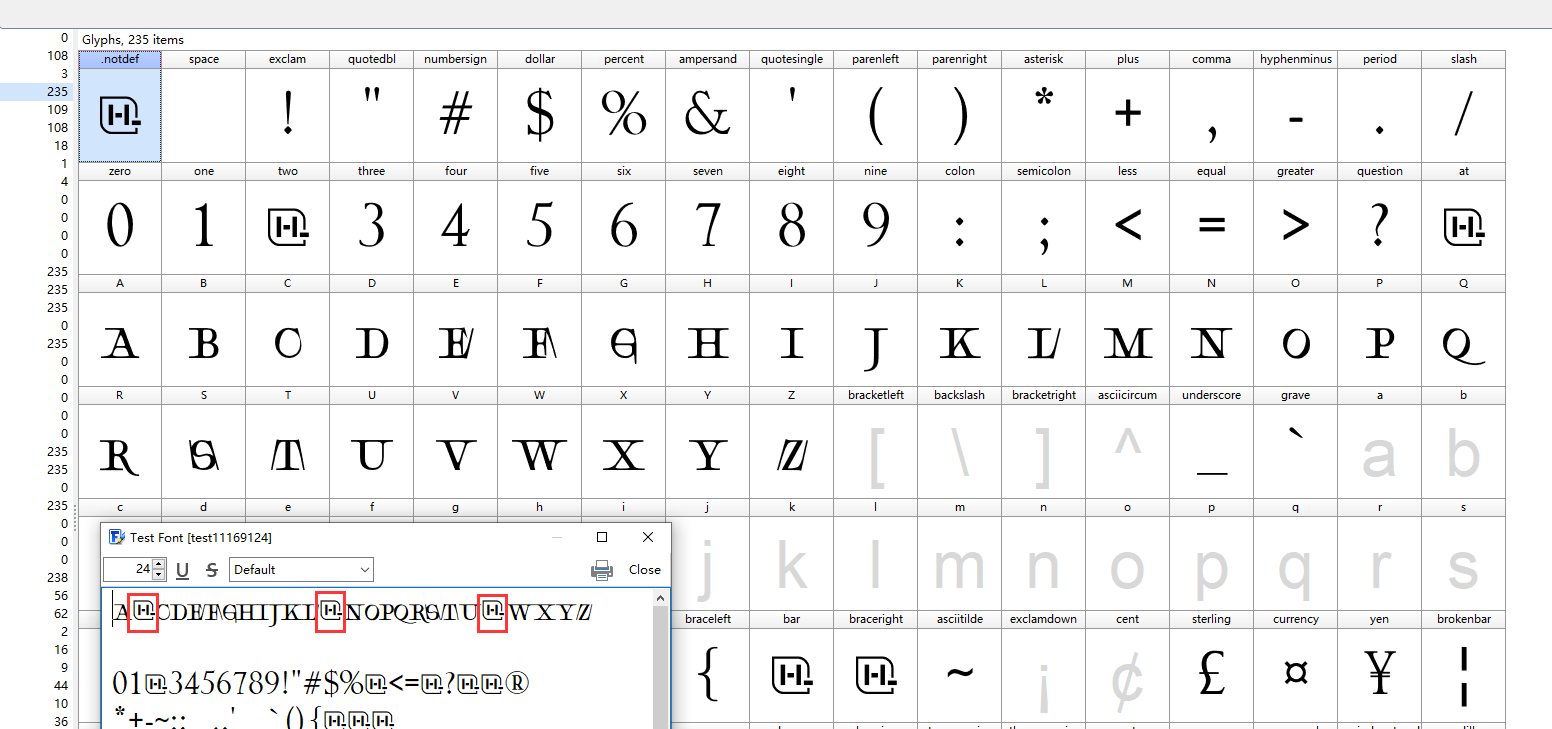1552x729 pixels.
Task: Select the asciicircum glyph cell
Action: pyautogui.click(x=1128, y=443)
